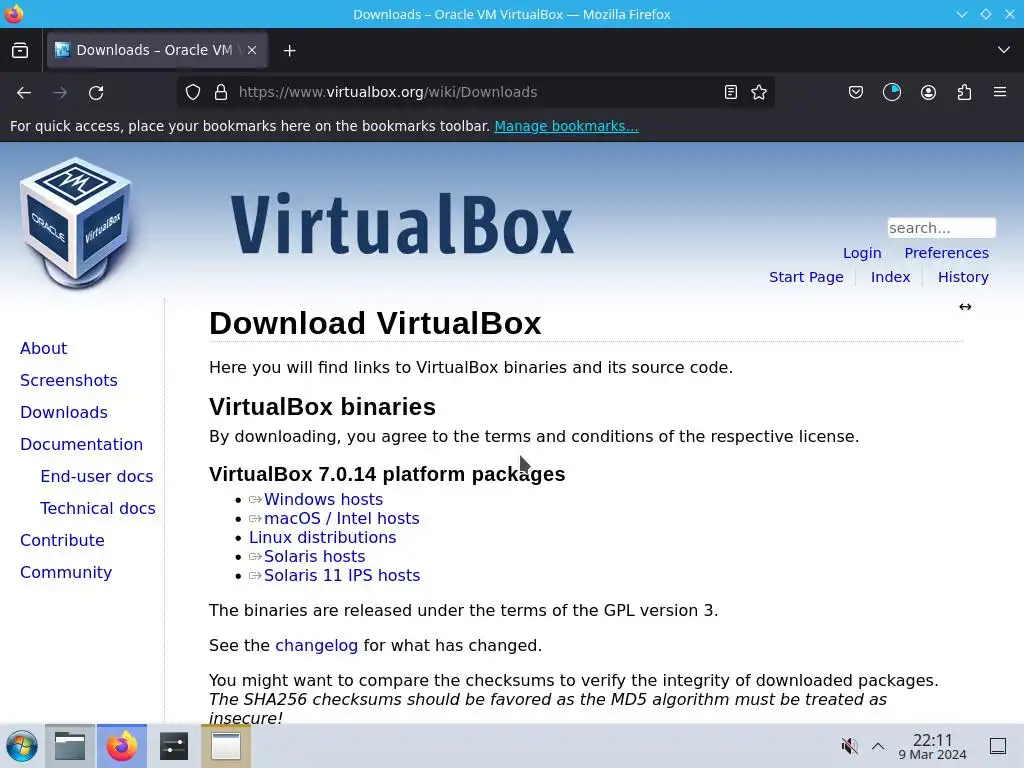Go back with the browser back arrow

pyautogui.click(x=24, y=93)
